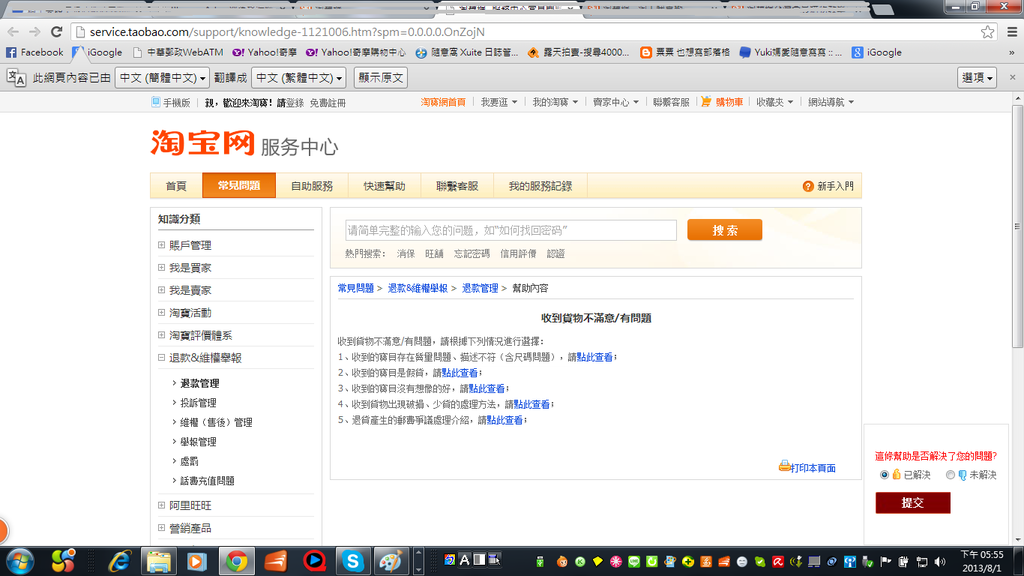Open the 話費充值問題 sidebar link
This screenshot has height=576, width=1024.
click(x=207, y=481)
